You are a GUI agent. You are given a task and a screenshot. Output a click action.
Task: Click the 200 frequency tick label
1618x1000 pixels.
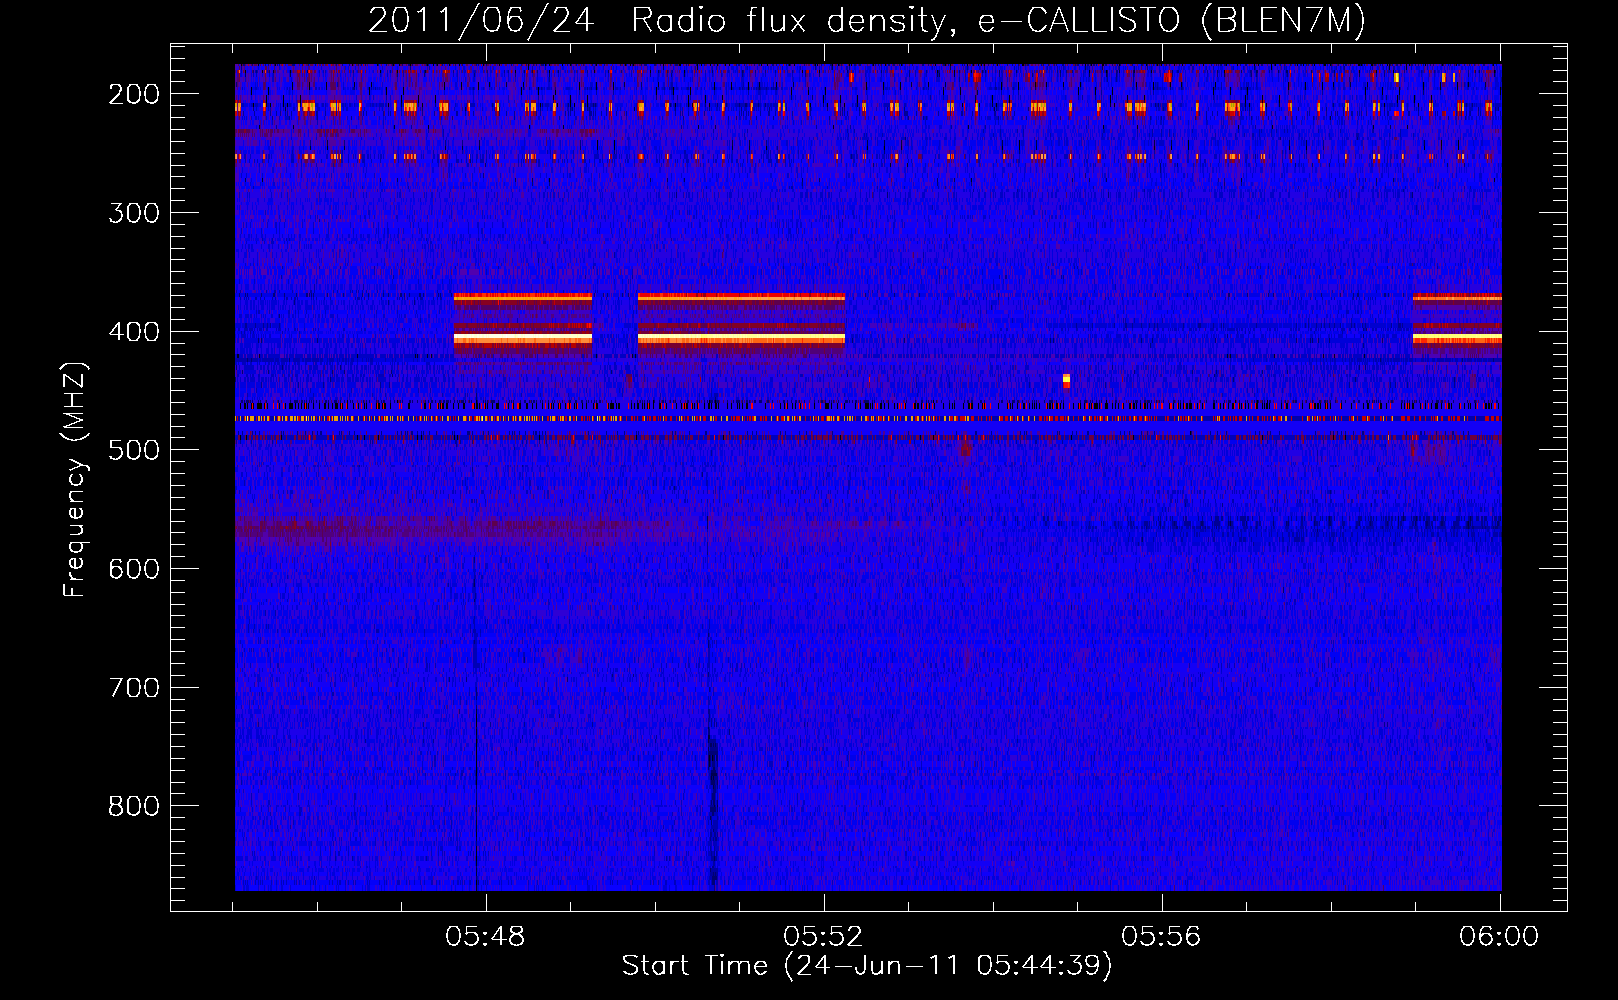click(x=134, y=94)
